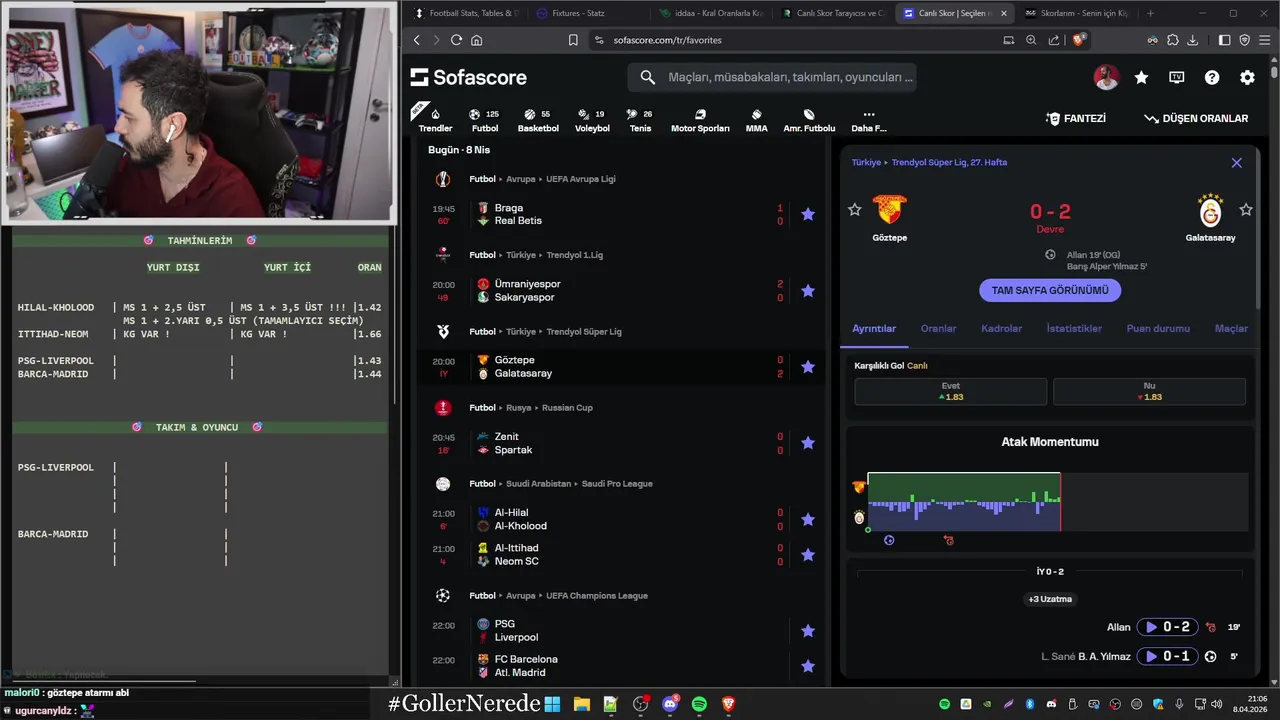Open the help question mark icon
This screenshot has height=720, width=1280.
[1212, 77]
